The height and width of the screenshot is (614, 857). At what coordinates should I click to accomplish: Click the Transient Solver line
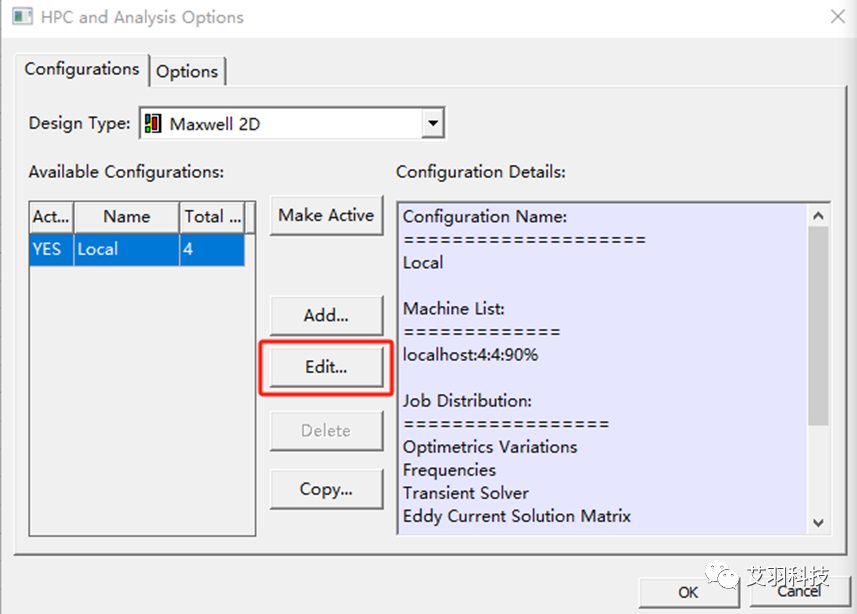pos(466,493)
